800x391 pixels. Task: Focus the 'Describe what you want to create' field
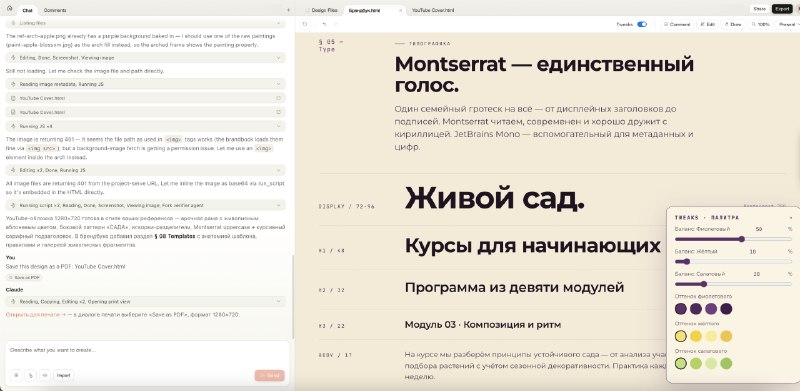[x=147, y=350]
